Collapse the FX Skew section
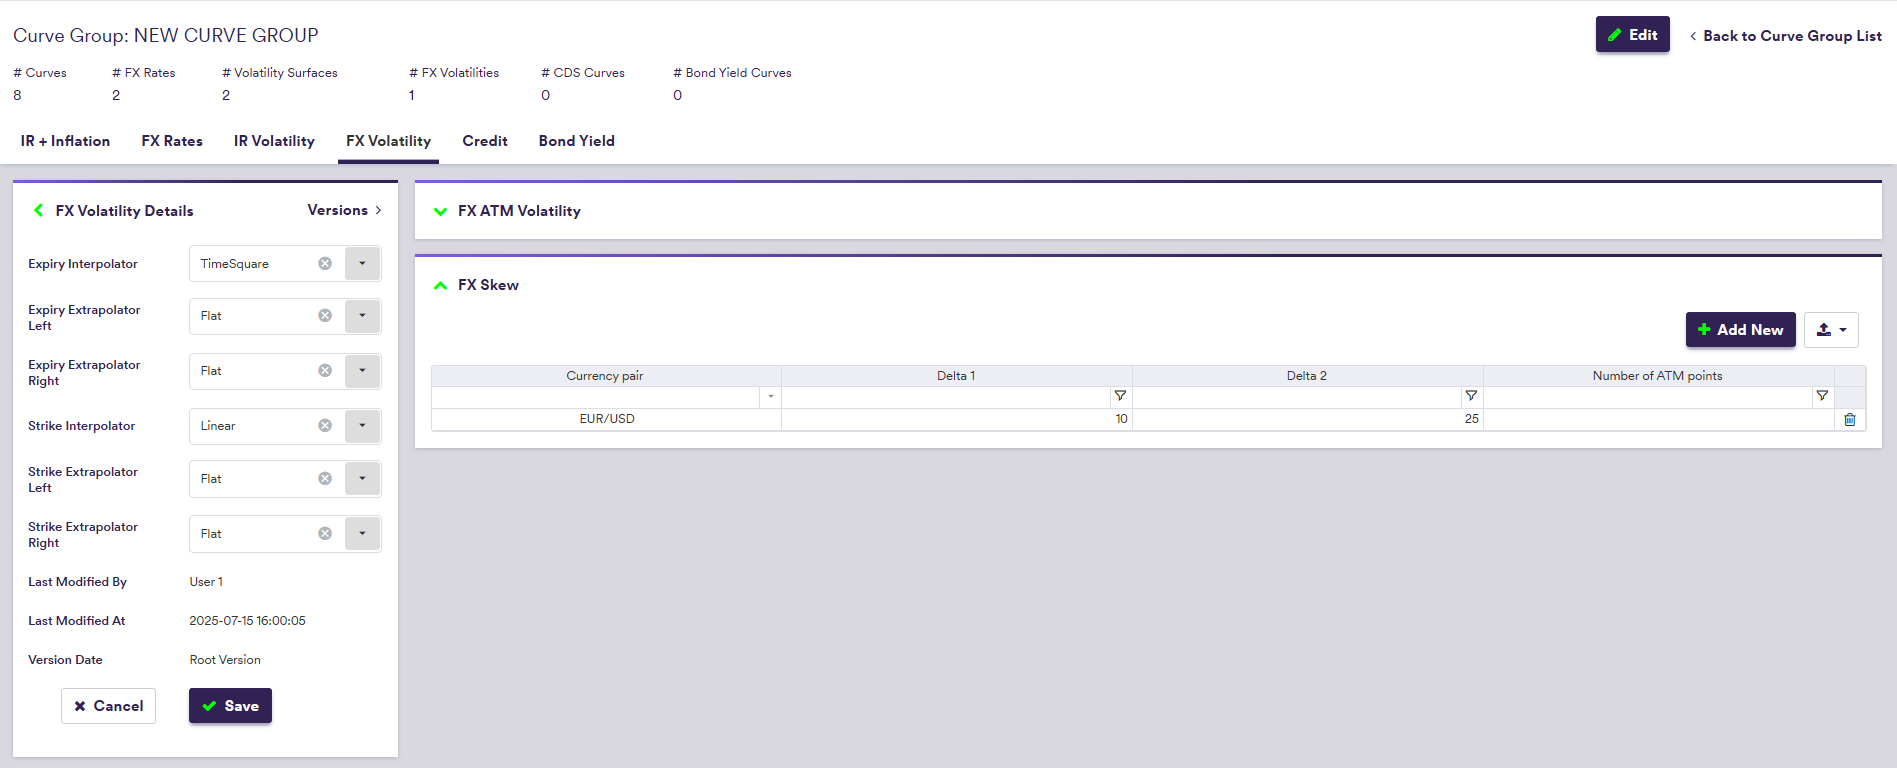The height and width of the screenshot is (768, 1897). [x=440, y=286]
